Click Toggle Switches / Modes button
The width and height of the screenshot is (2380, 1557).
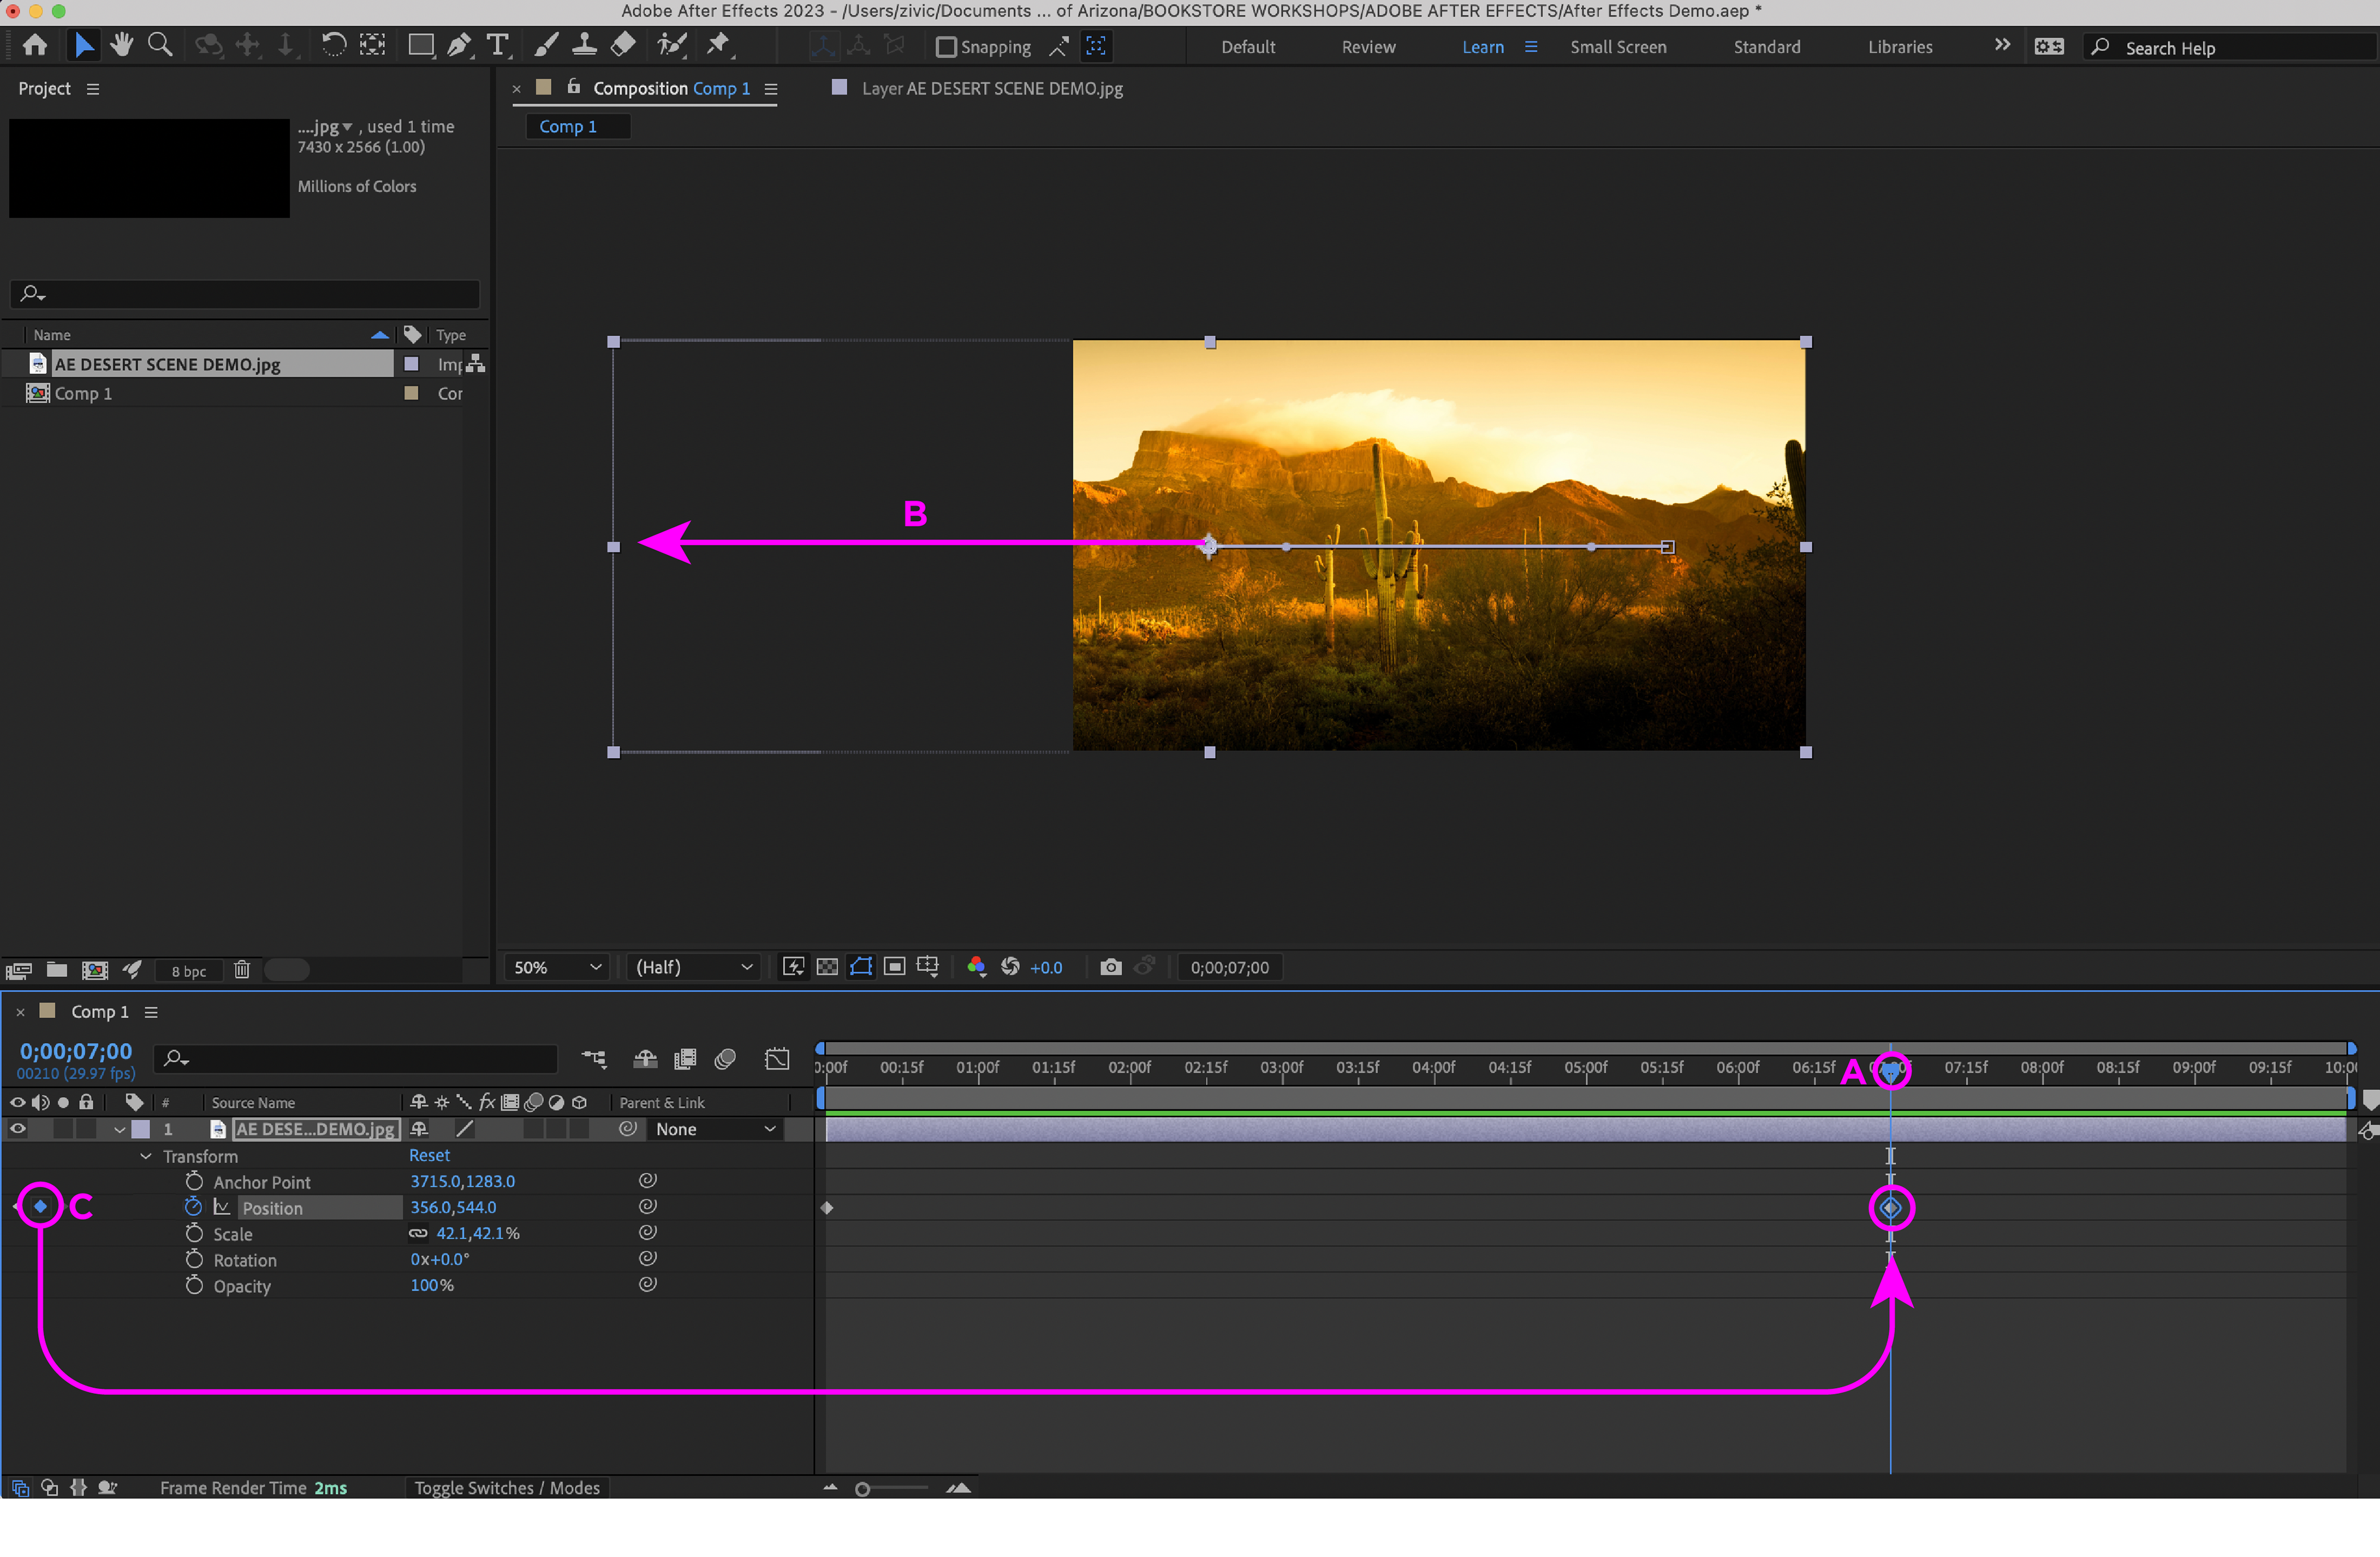coord(507,1488)
